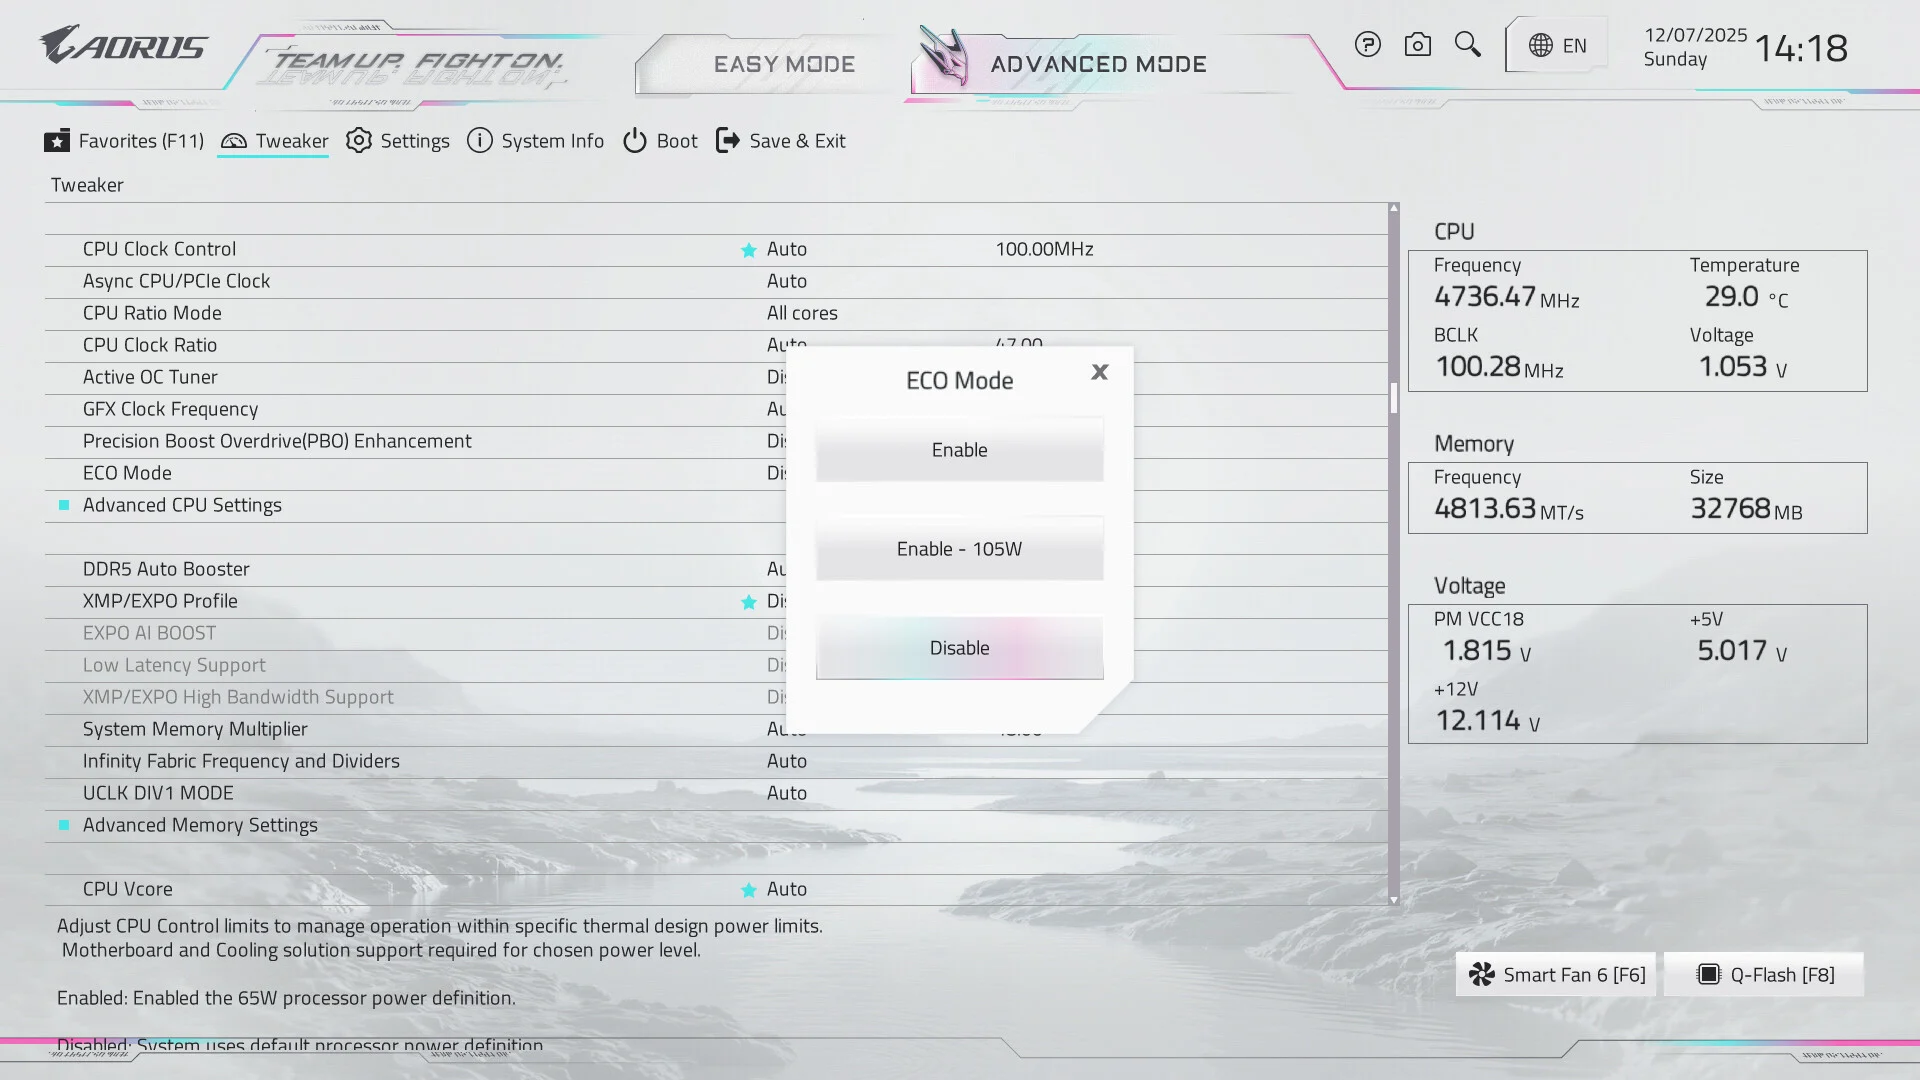Click the screenshot camera icon
Image resolution: width=1920 pixels, height=1080 pixels.
(1417, 45)
